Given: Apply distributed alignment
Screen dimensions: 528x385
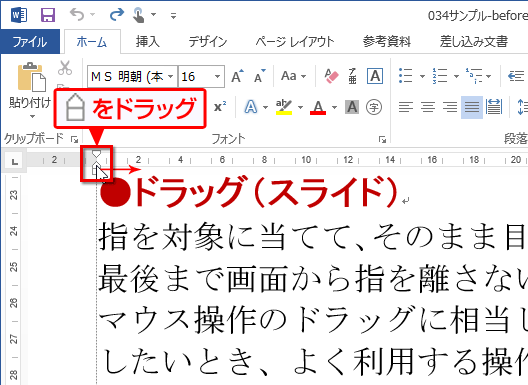Looking at the screenshot, I should point(494,107).
